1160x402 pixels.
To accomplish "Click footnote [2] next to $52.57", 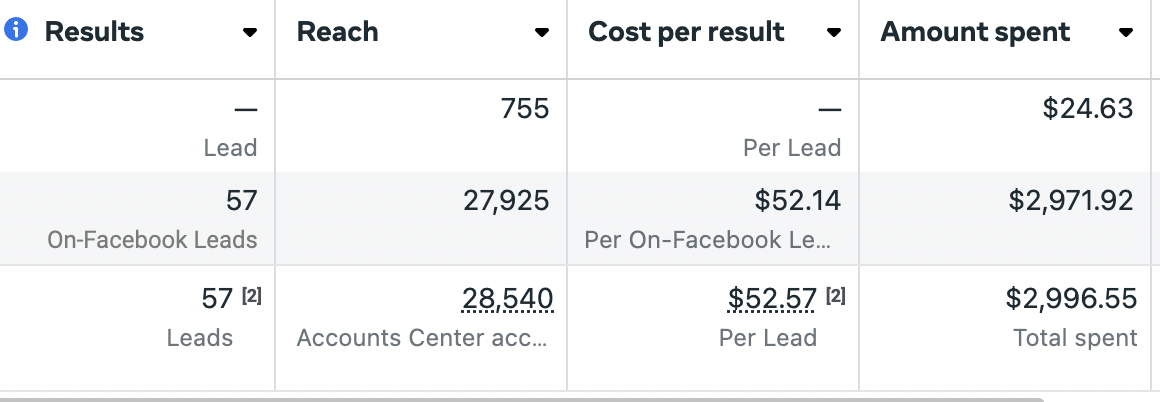I will pos(835,296).
